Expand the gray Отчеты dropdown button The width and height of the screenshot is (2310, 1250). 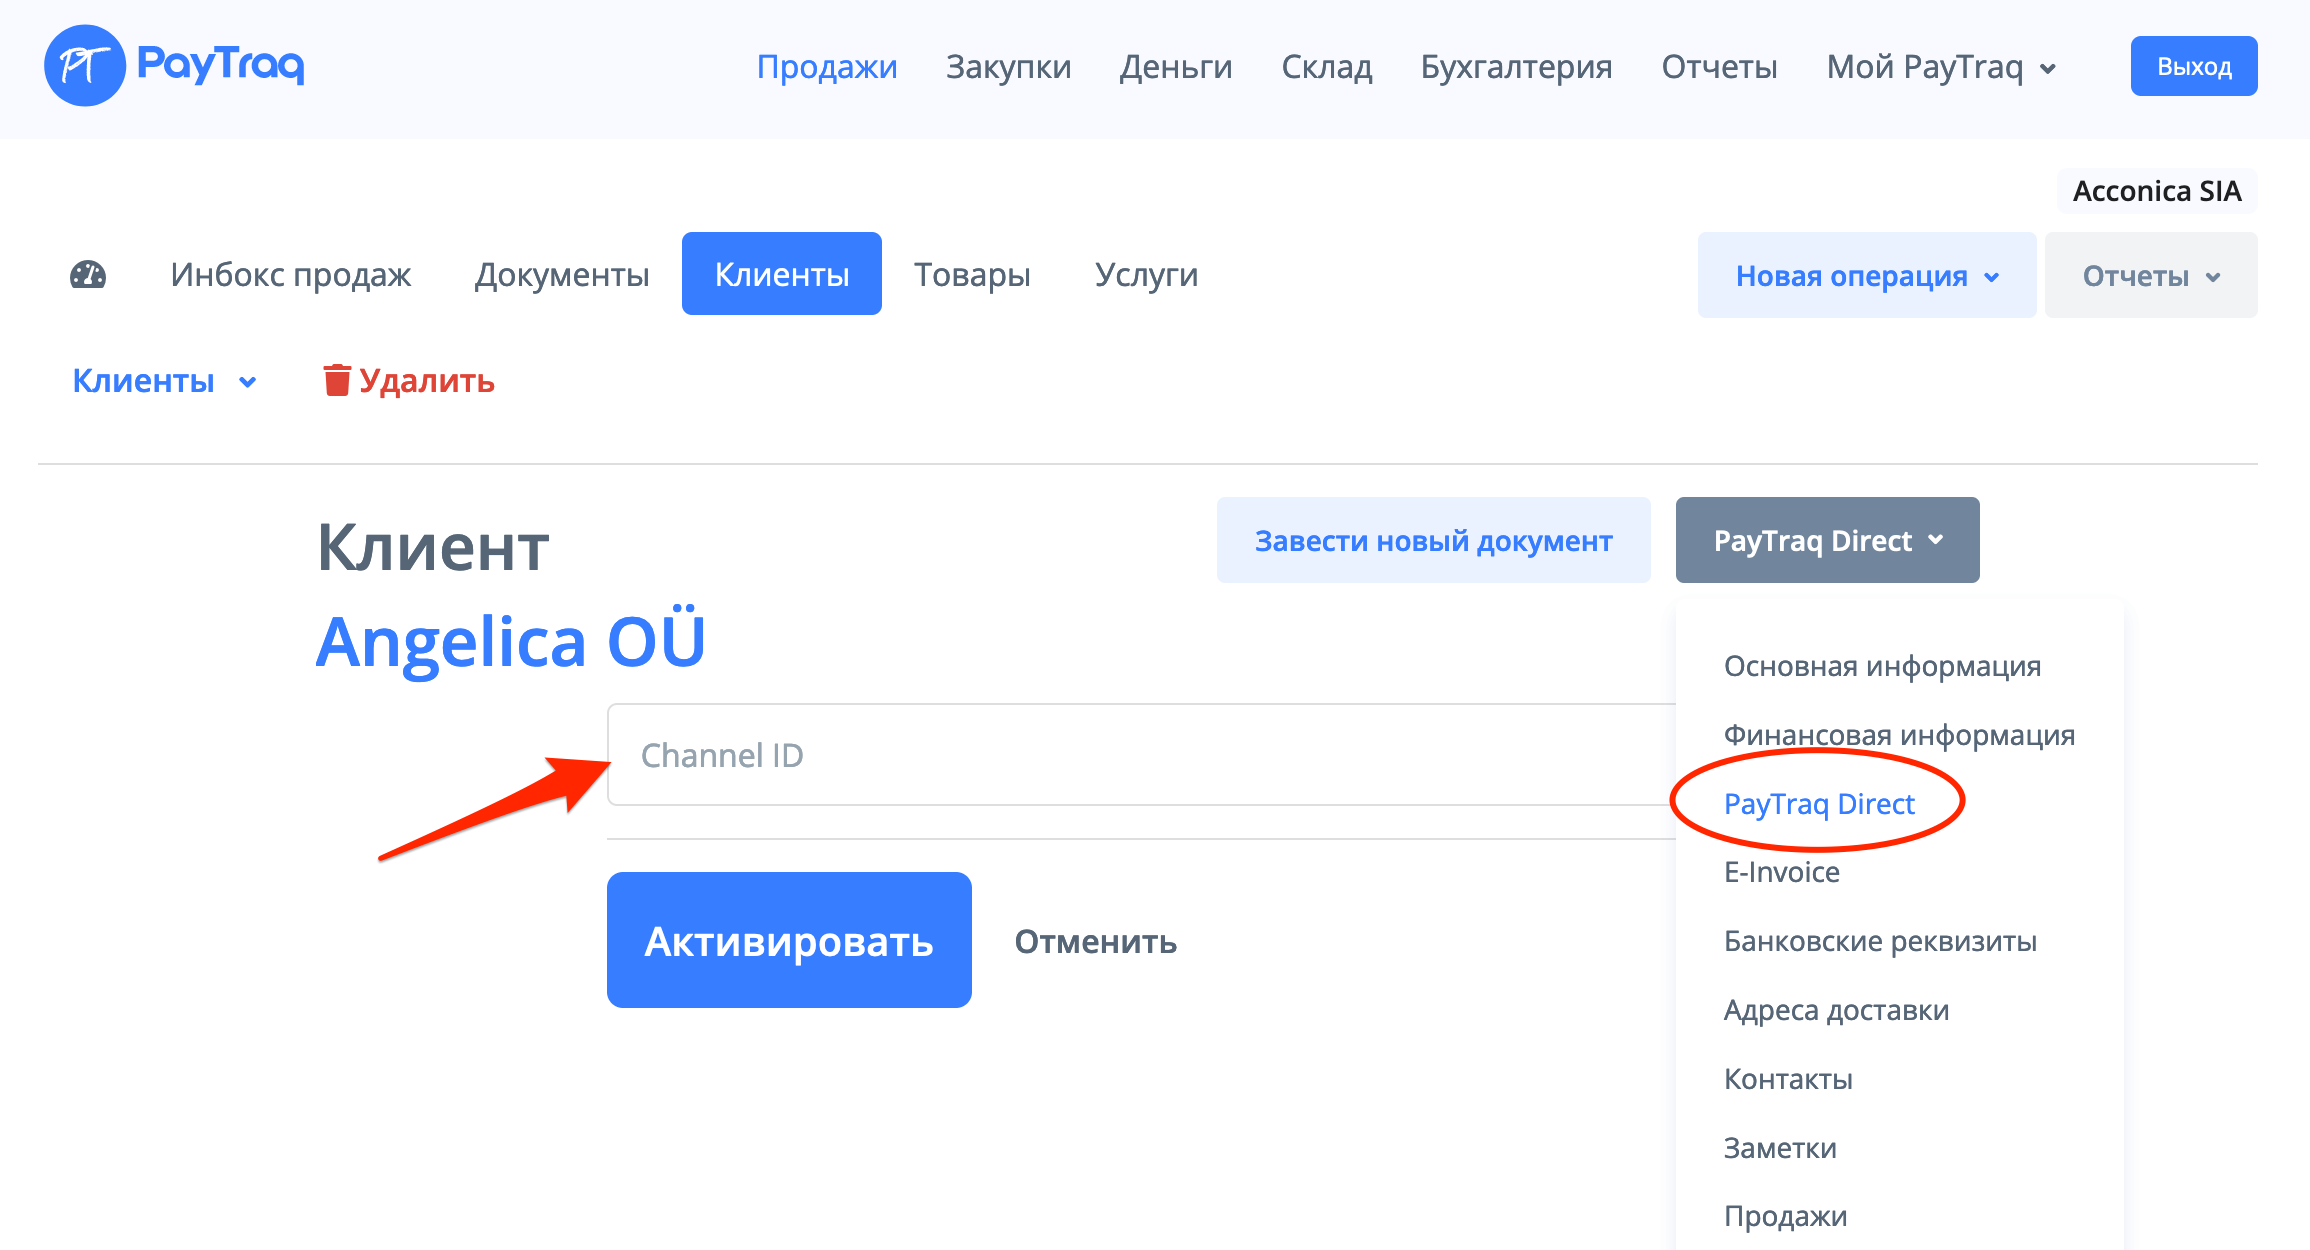tap(2150, 276)
